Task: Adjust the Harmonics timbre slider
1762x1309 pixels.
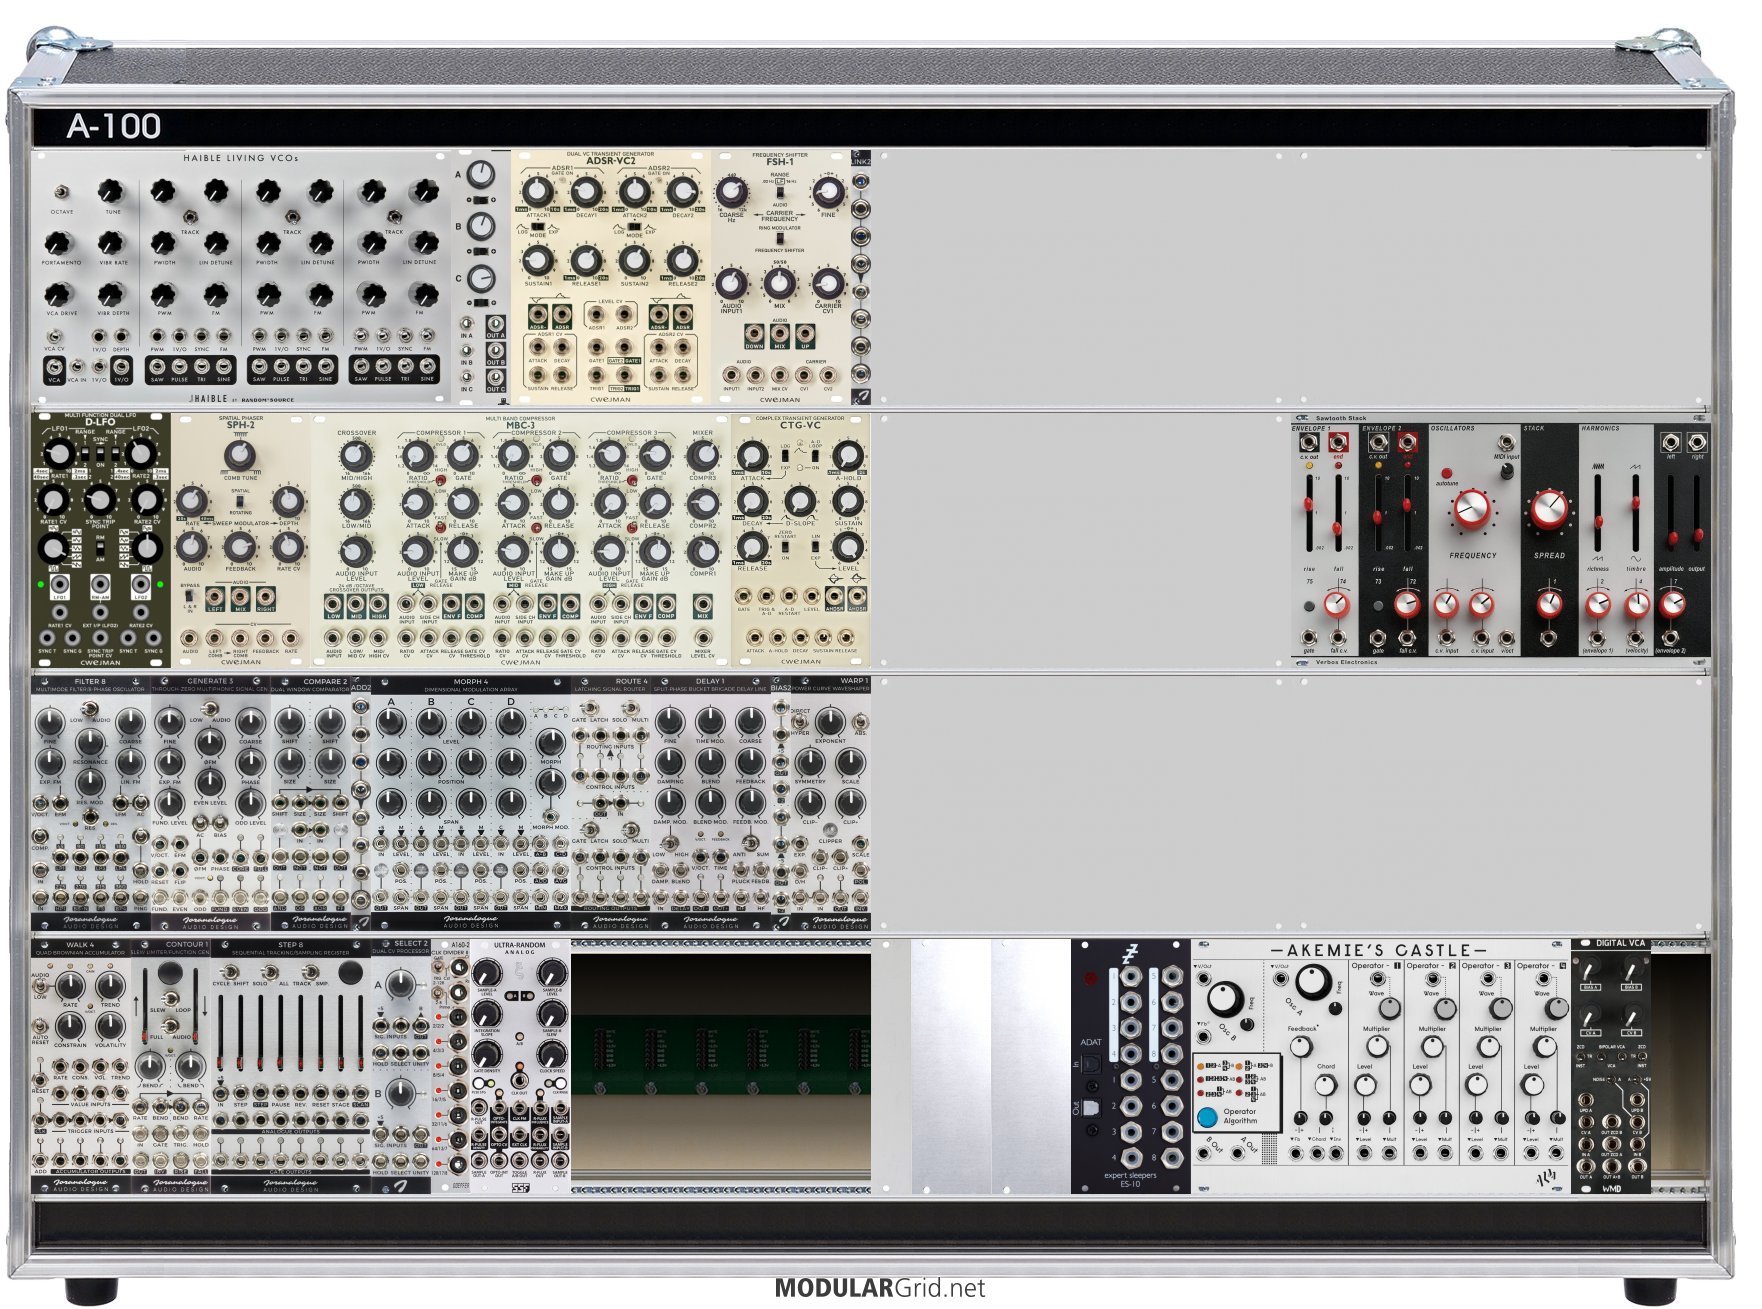Action: (1635, 512)
